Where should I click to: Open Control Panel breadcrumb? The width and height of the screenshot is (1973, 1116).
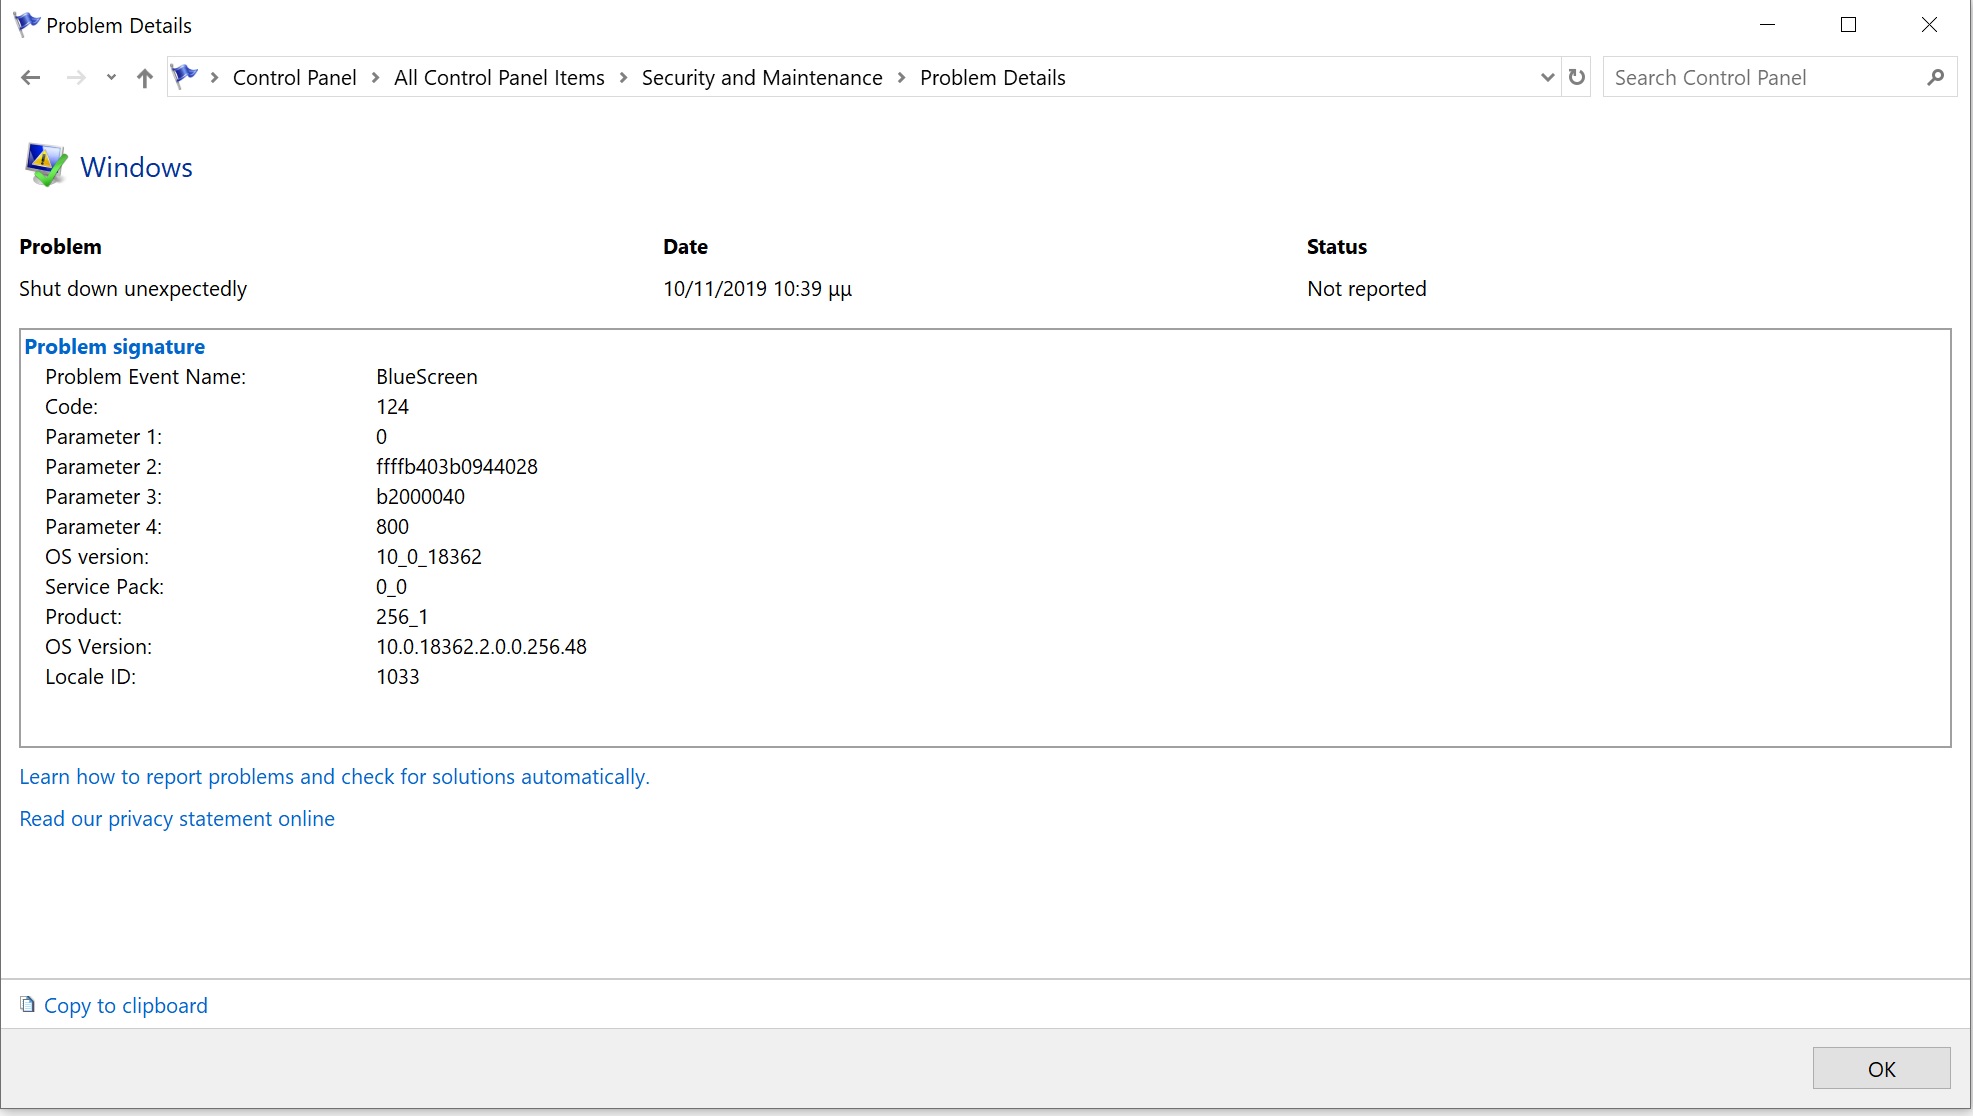294,78
